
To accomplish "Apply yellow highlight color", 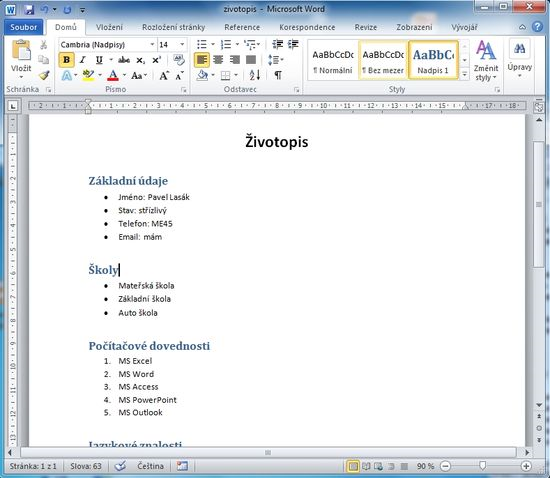I will pyautogui.click(x=88, y=75).
